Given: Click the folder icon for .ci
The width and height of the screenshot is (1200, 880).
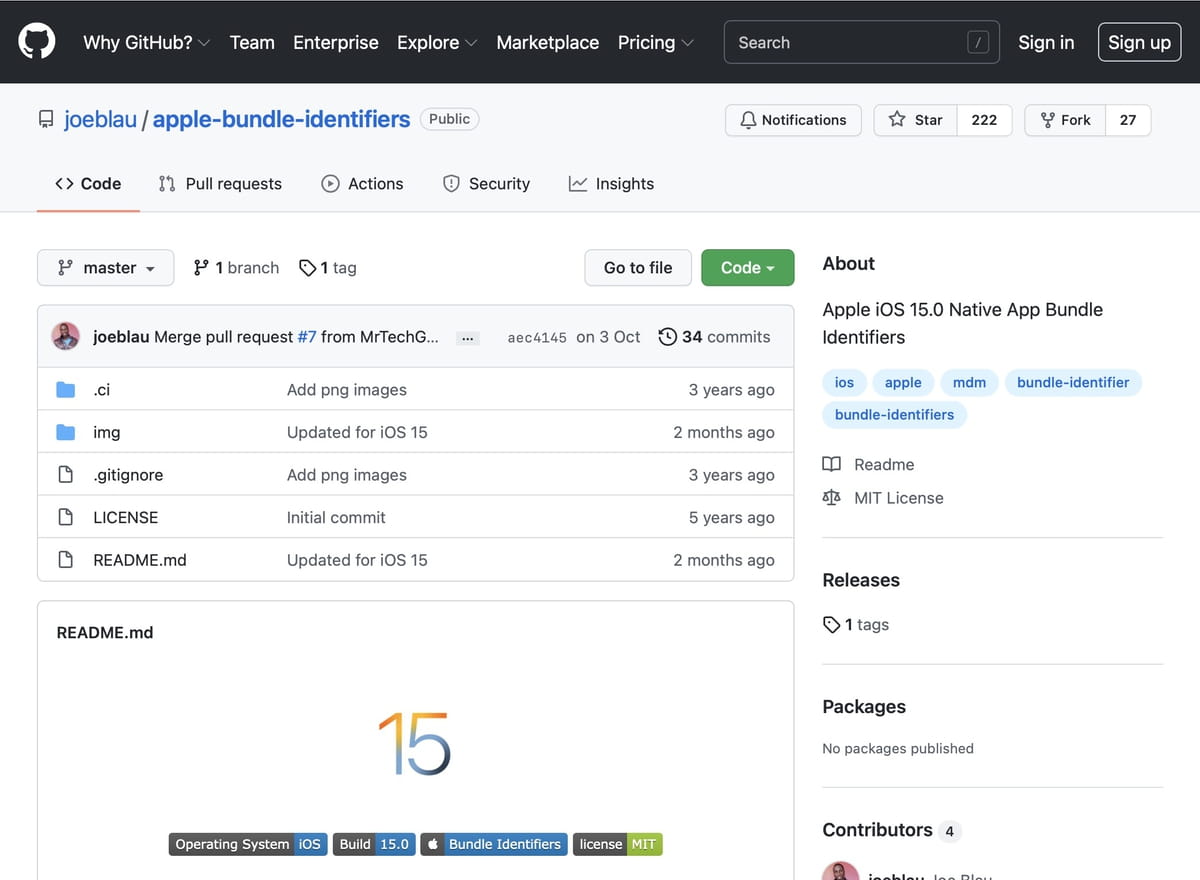Looking at the screenshot, I should pos(66,390).
